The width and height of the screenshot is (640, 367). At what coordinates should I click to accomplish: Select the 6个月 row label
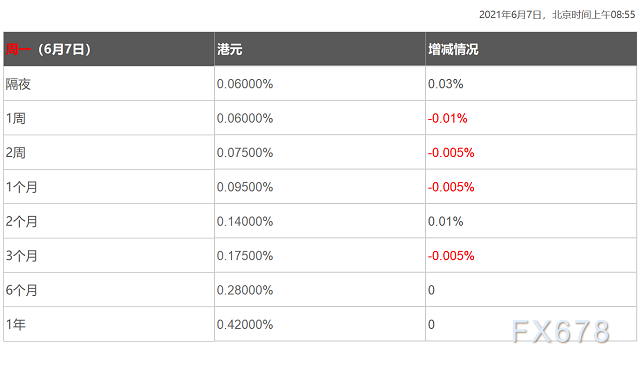(x=21, y=290)
